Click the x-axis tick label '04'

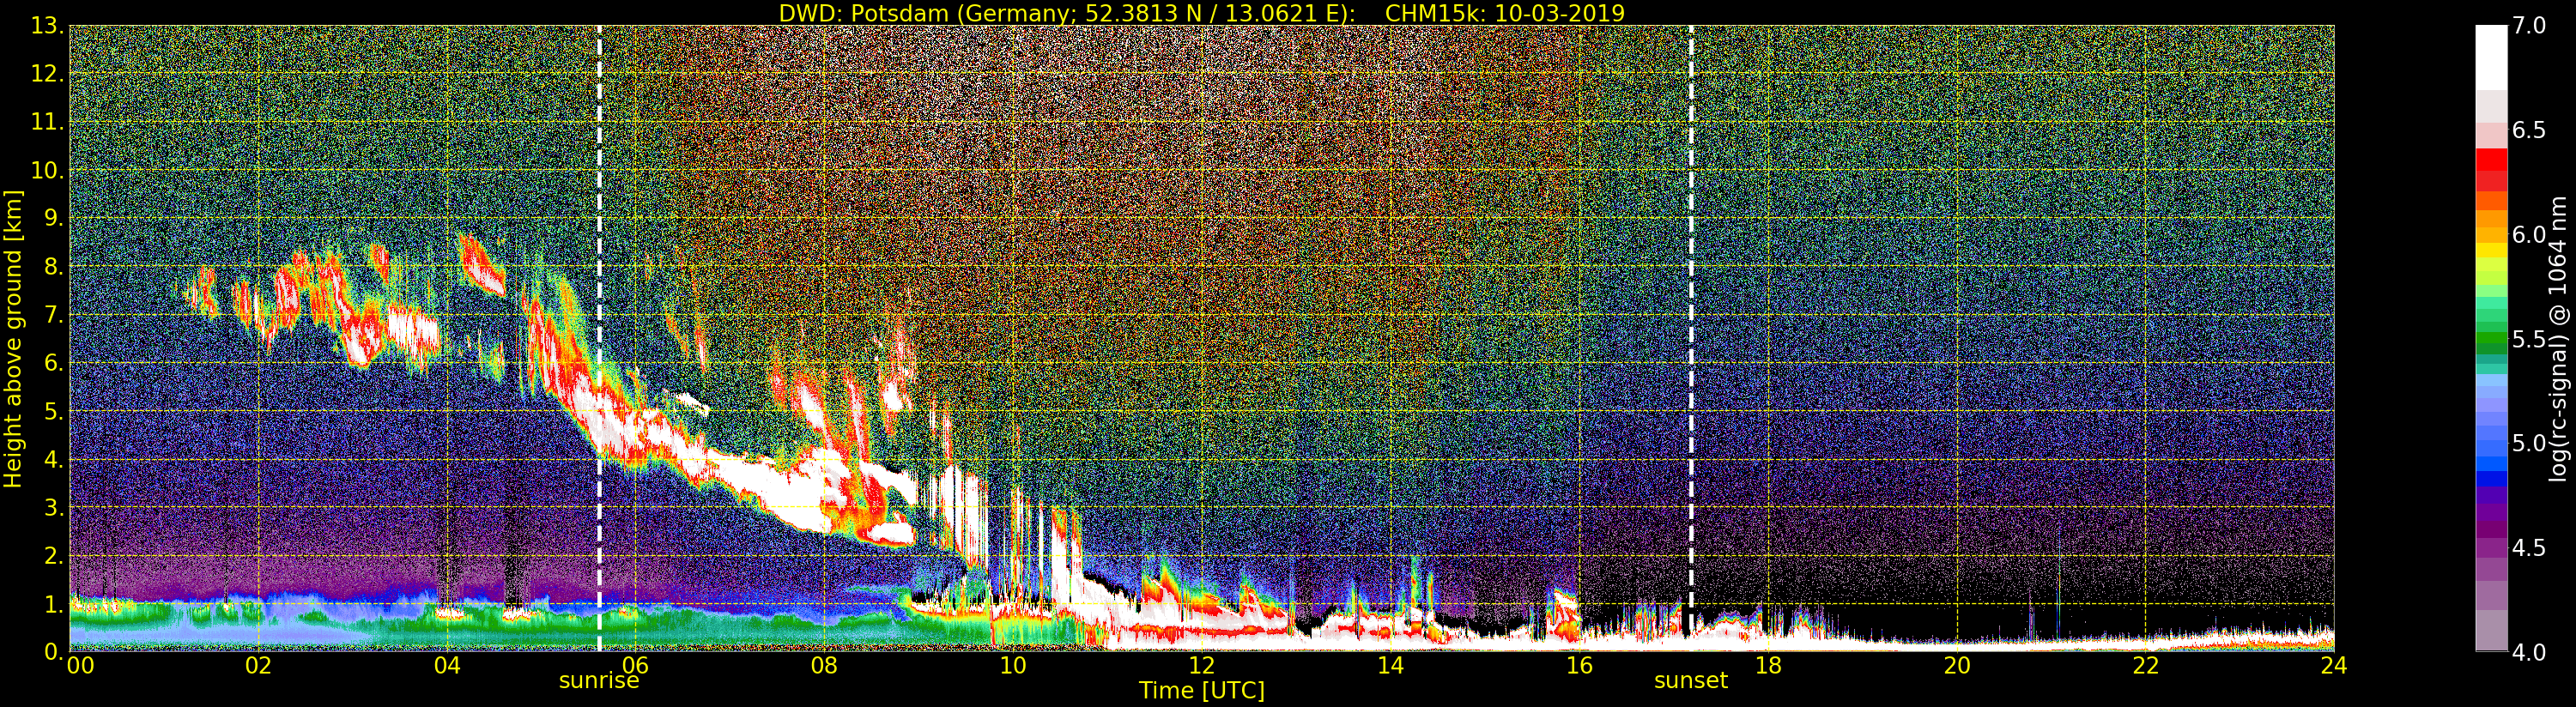[x=447, y=665]
